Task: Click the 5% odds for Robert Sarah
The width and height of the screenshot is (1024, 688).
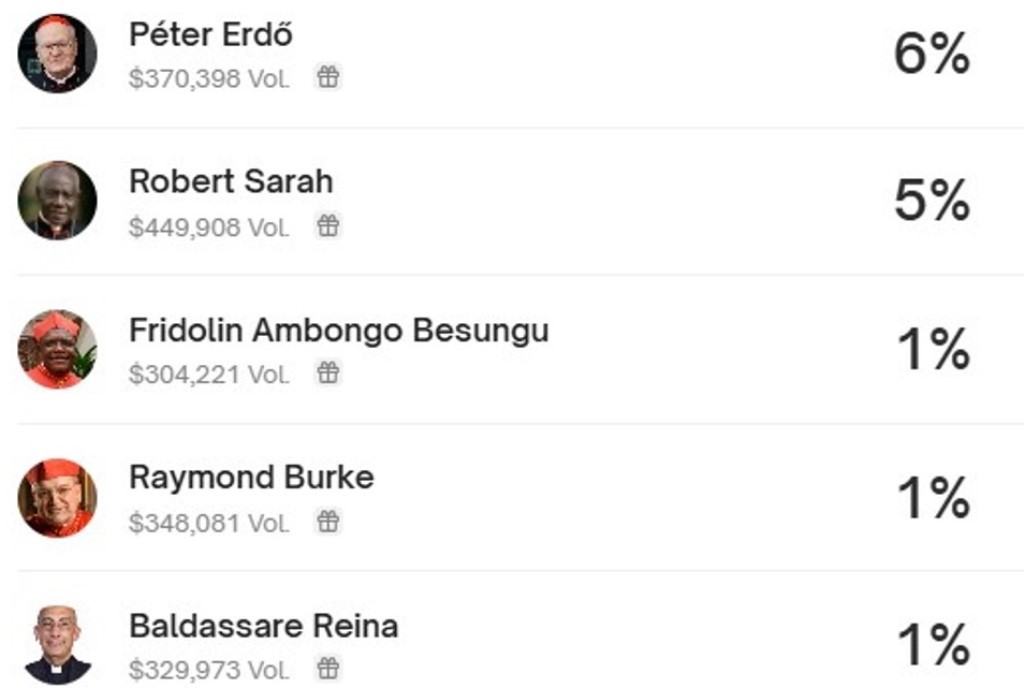Action: [931, 202]
